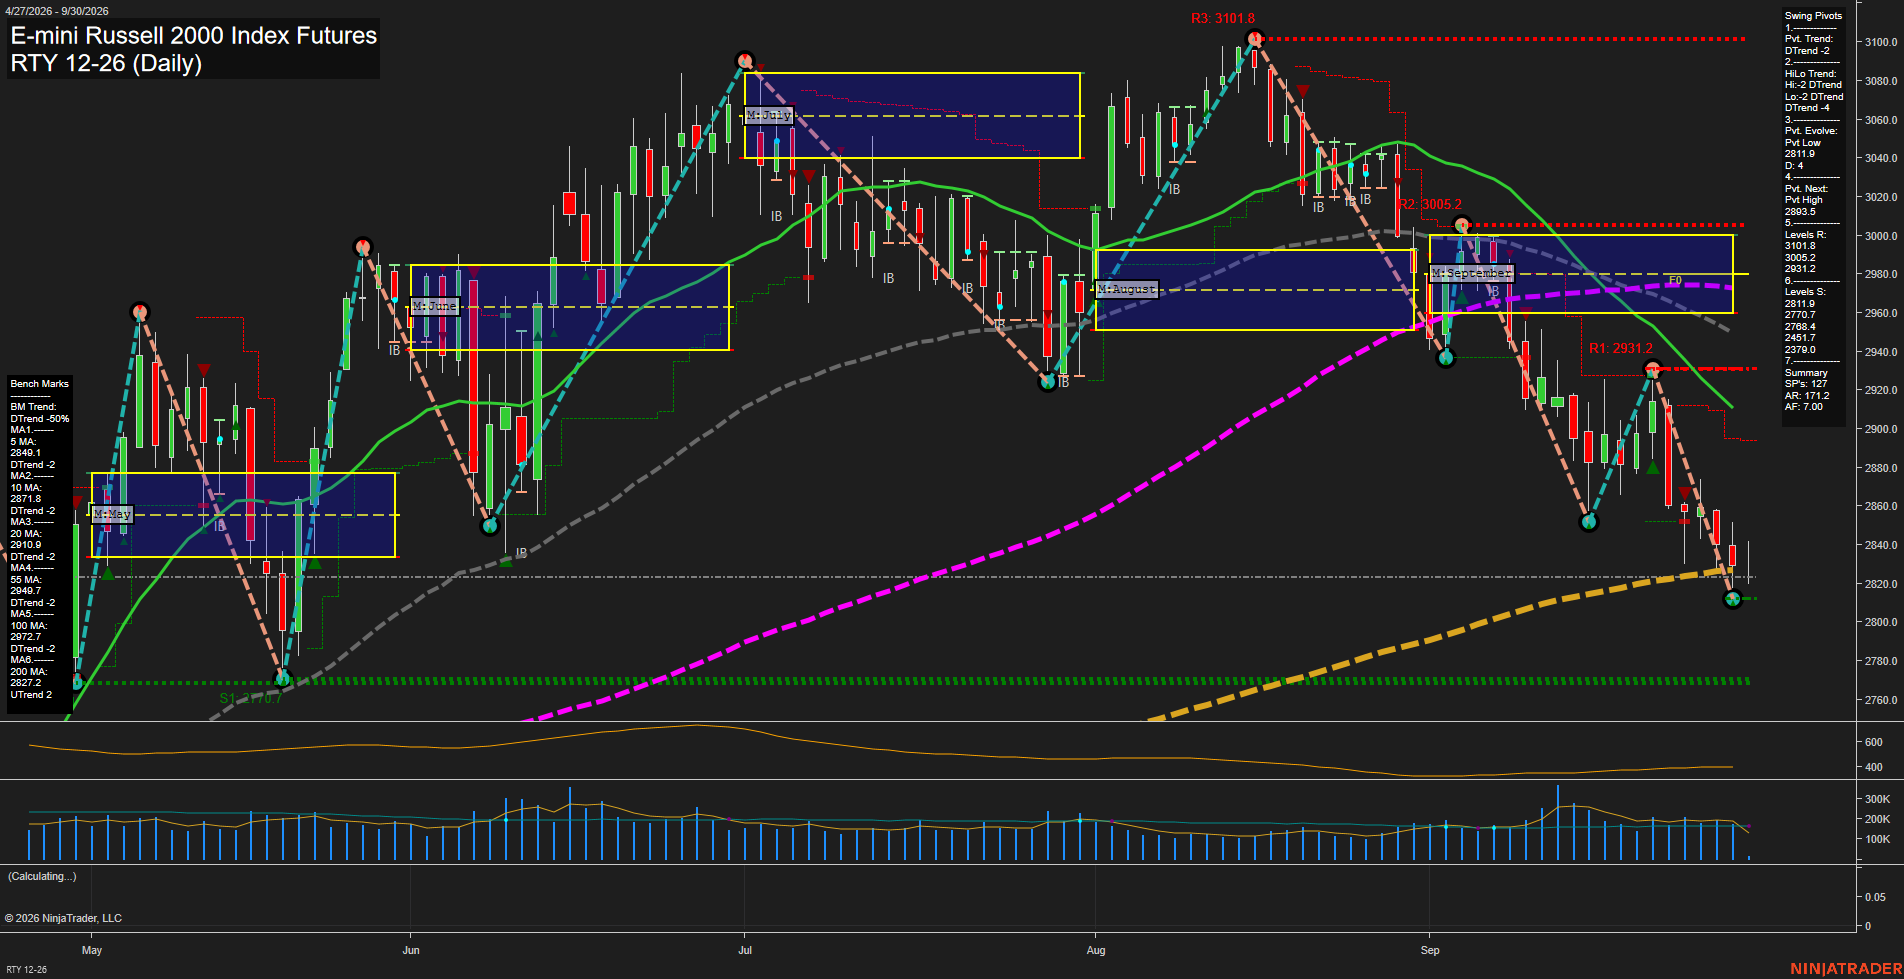The height and width of the screenshot is (979, 1904).
Task: Click the Aug date axis label
Action: click(x=1096, y=950)
